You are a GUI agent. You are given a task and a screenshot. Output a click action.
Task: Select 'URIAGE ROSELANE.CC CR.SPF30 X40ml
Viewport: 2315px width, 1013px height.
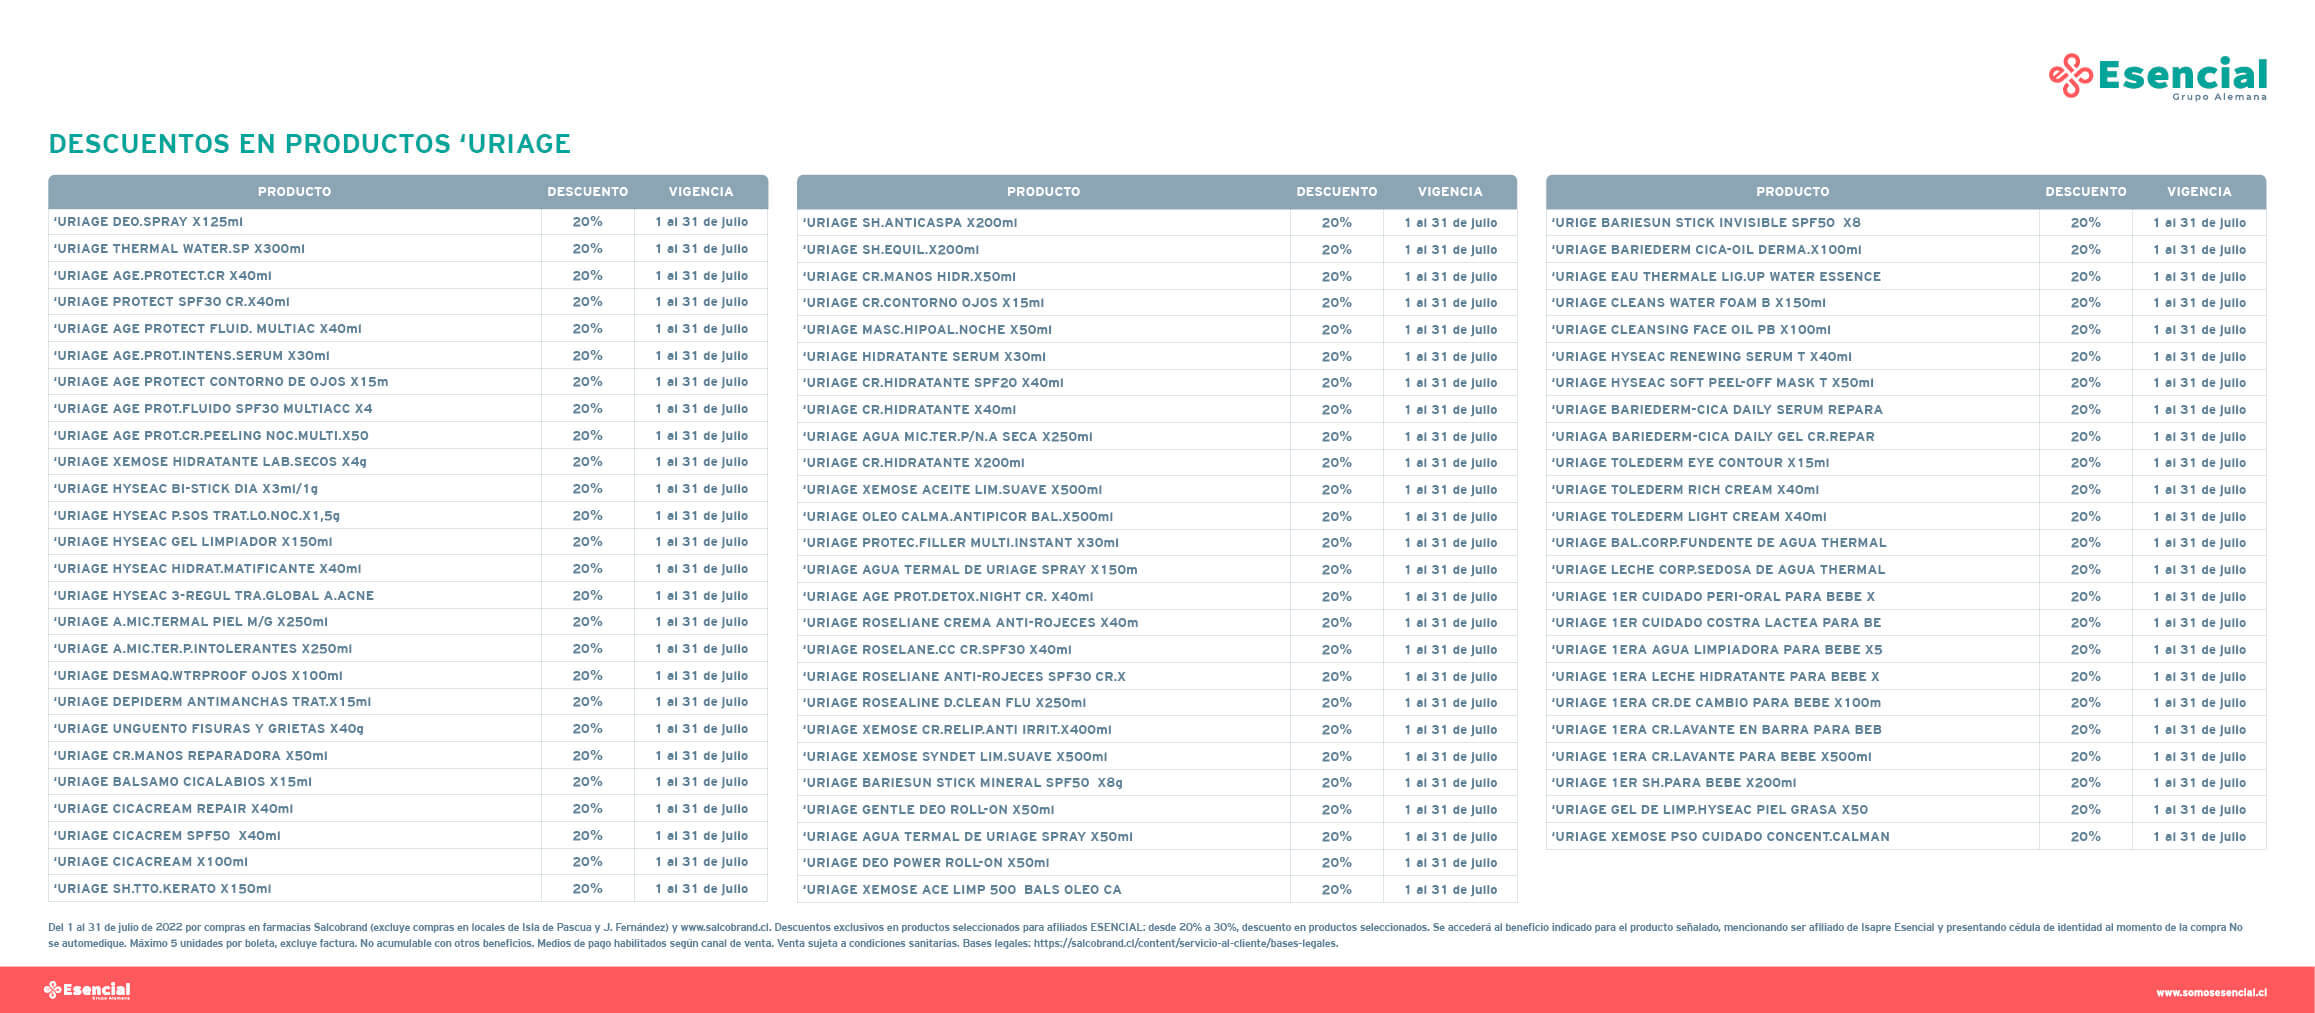point(1157,650)
